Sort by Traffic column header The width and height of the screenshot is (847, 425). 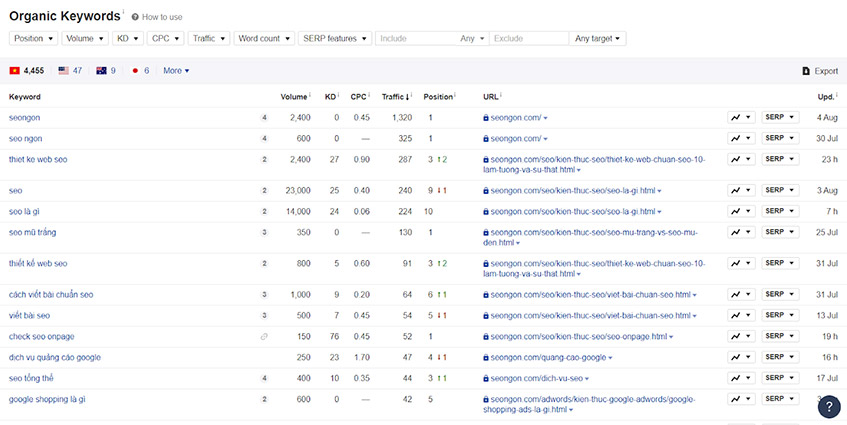394,97
